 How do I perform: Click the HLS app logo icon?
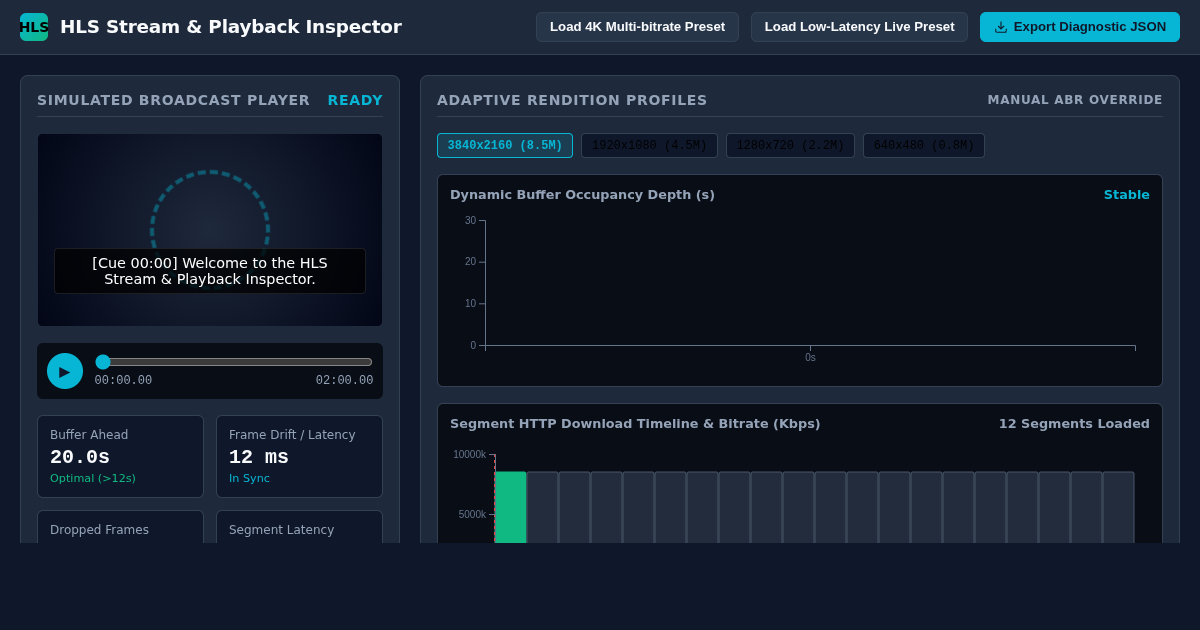(x=34, y=27)
